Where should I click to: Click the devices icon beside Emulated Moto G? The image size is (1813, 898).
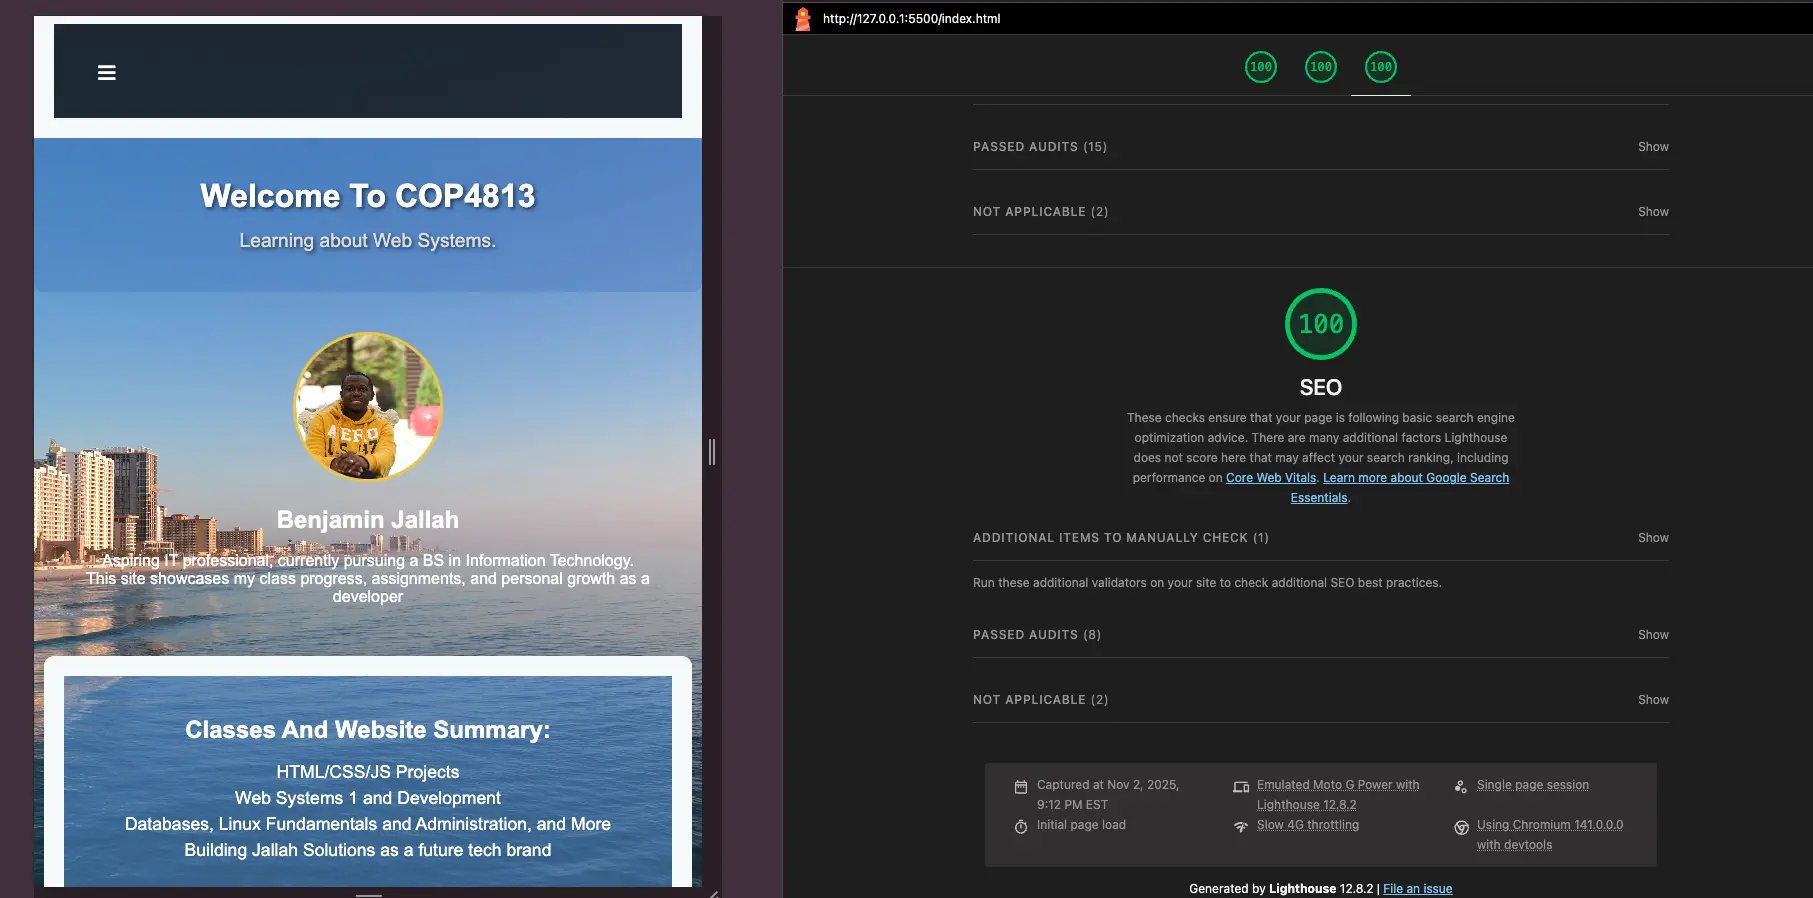[x=1241, y=787]
